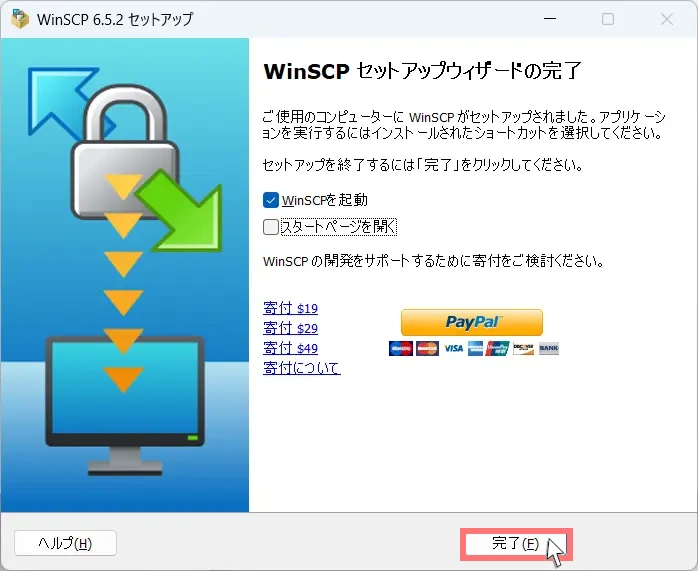Enable the スタートページを開く checkbox
The height and width of the screenshot is (571, 698).
[x=271, y=227]
